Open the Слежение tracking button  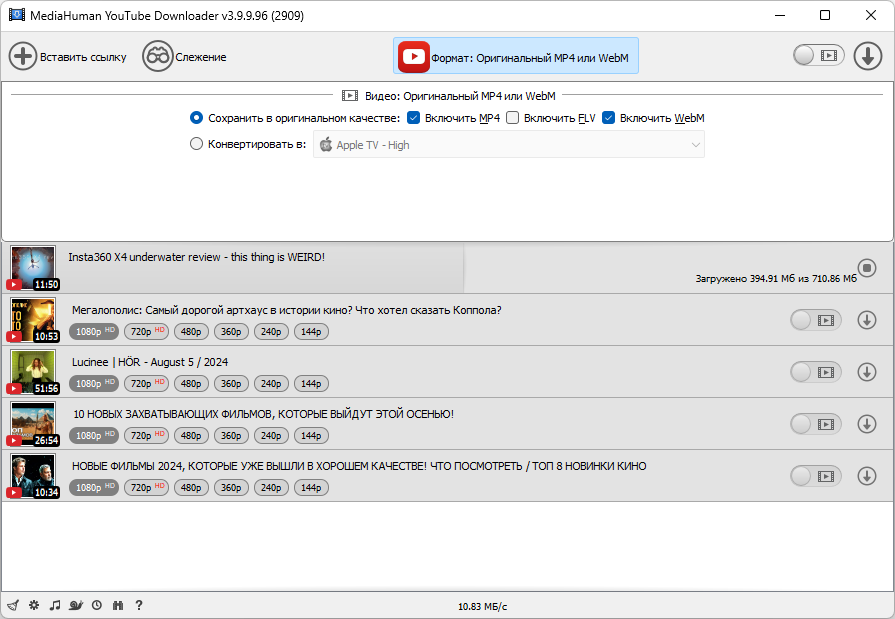[x=184, y=57]
